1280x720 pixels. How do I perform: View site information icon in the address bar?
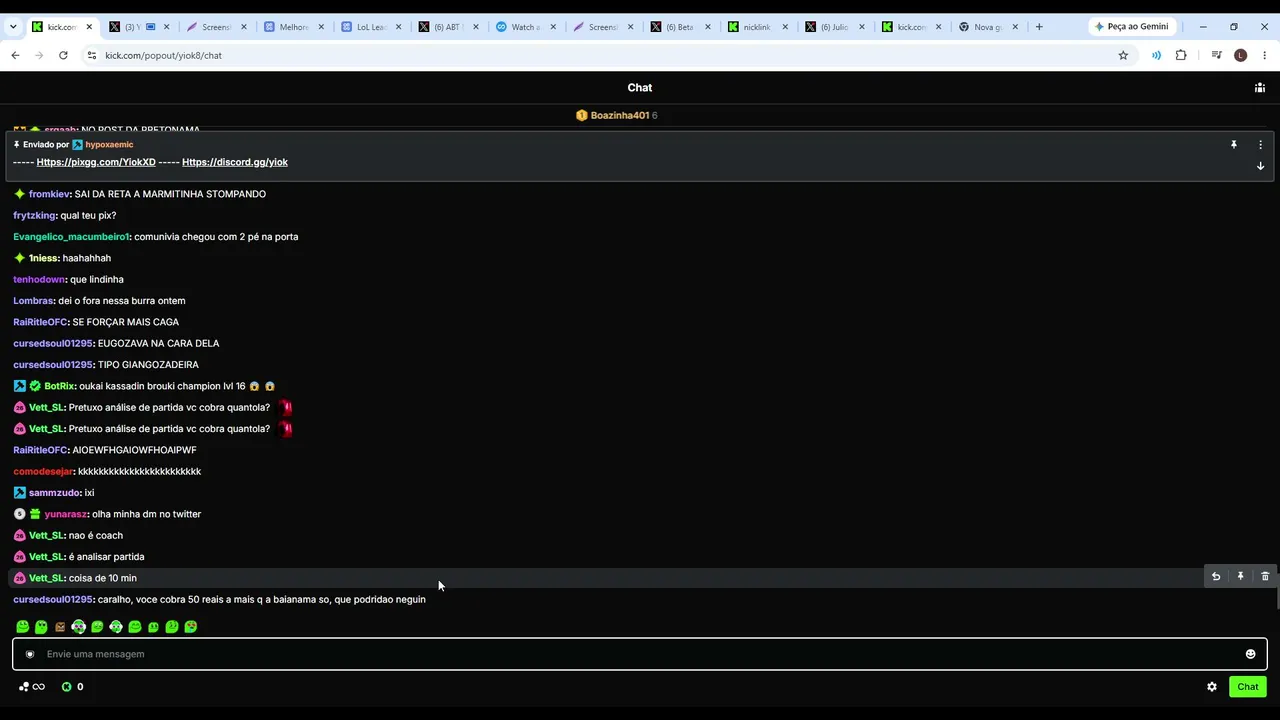coord(91,56)
